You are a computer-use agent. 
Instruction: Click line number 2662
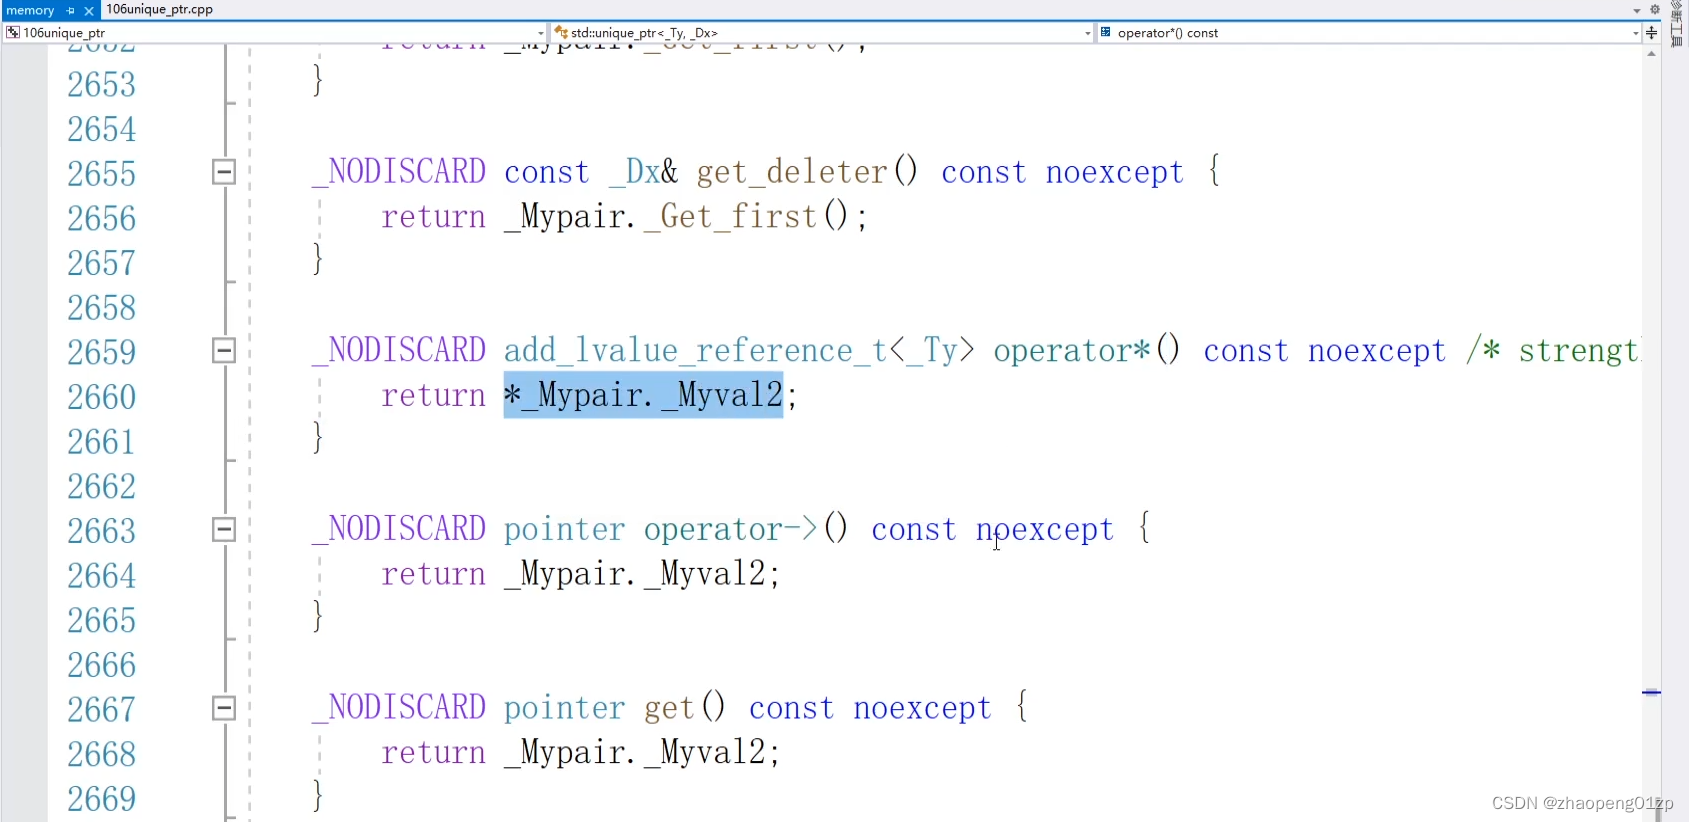pyautogui.click(x=102, y=487)
